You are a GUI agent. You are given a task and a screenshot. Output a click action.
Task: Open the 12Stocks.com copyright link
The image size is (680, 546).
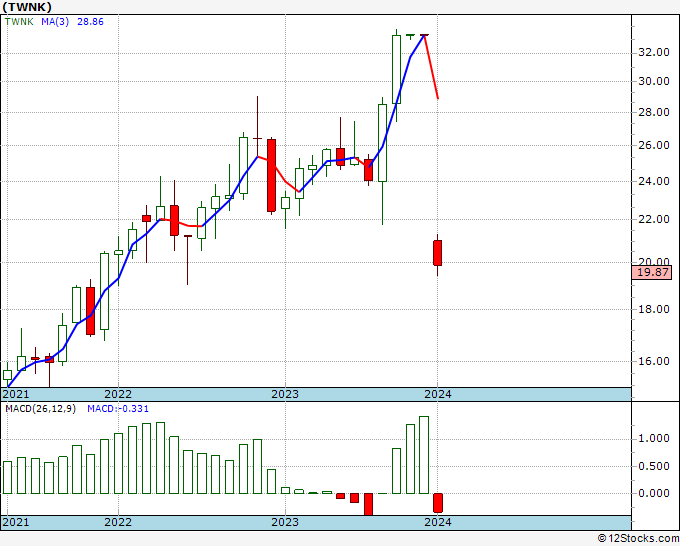click(638, 538)
